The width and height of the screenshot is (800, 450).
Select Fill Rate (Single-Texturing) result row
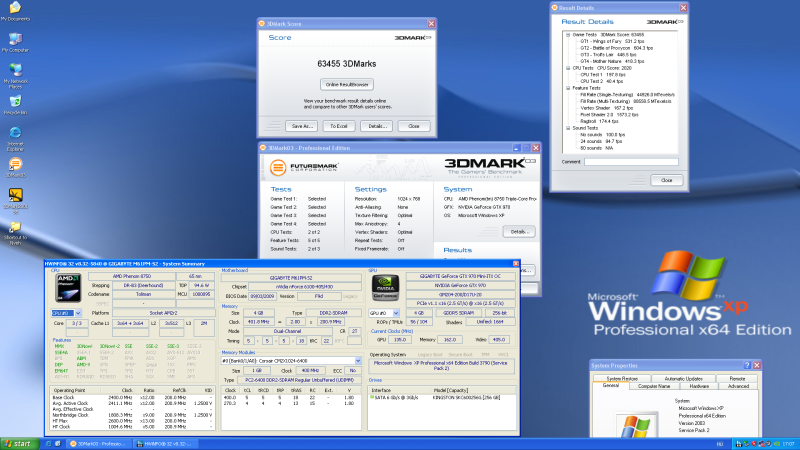[x=627, y=94]
